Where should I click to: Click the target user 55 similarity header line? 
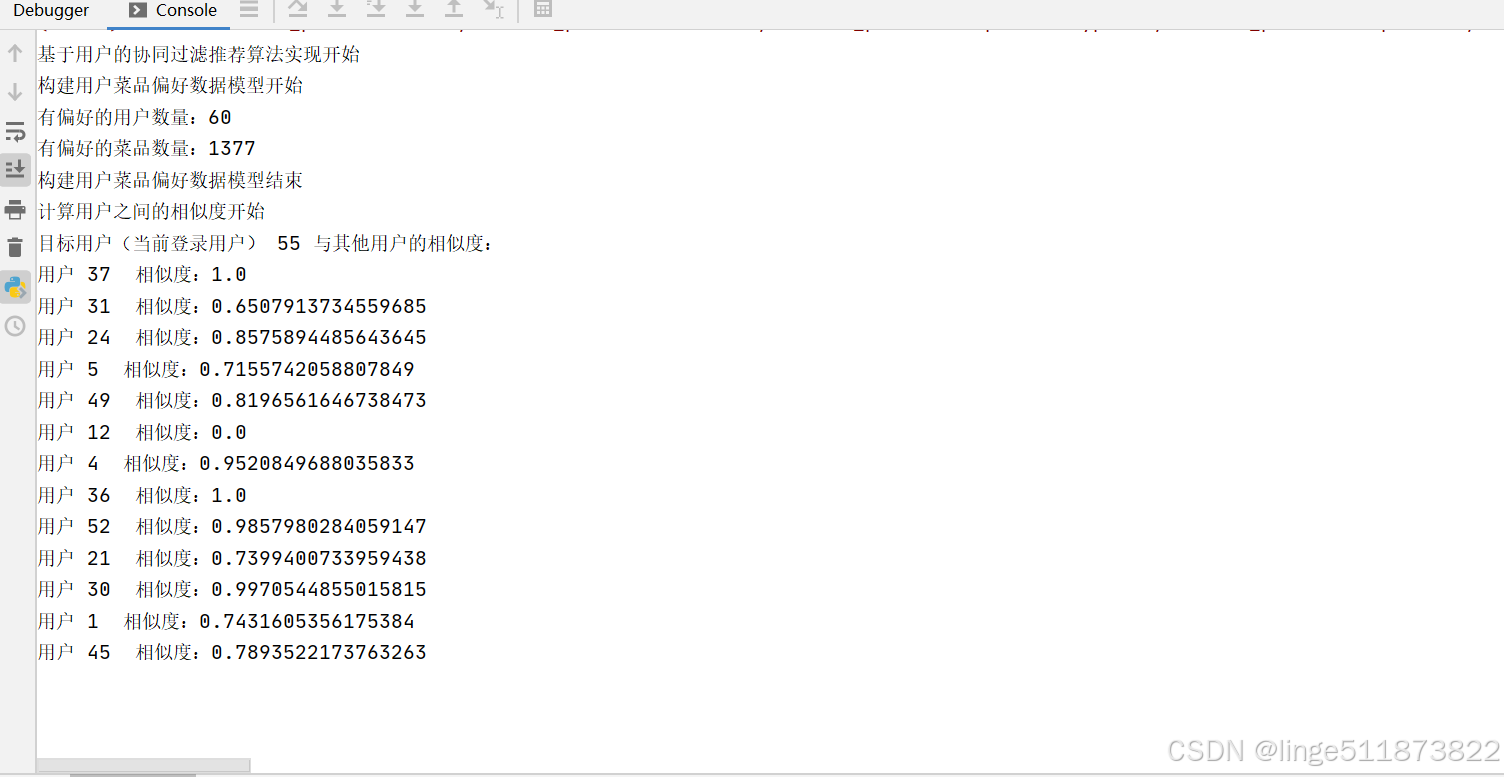pos(266,243)
